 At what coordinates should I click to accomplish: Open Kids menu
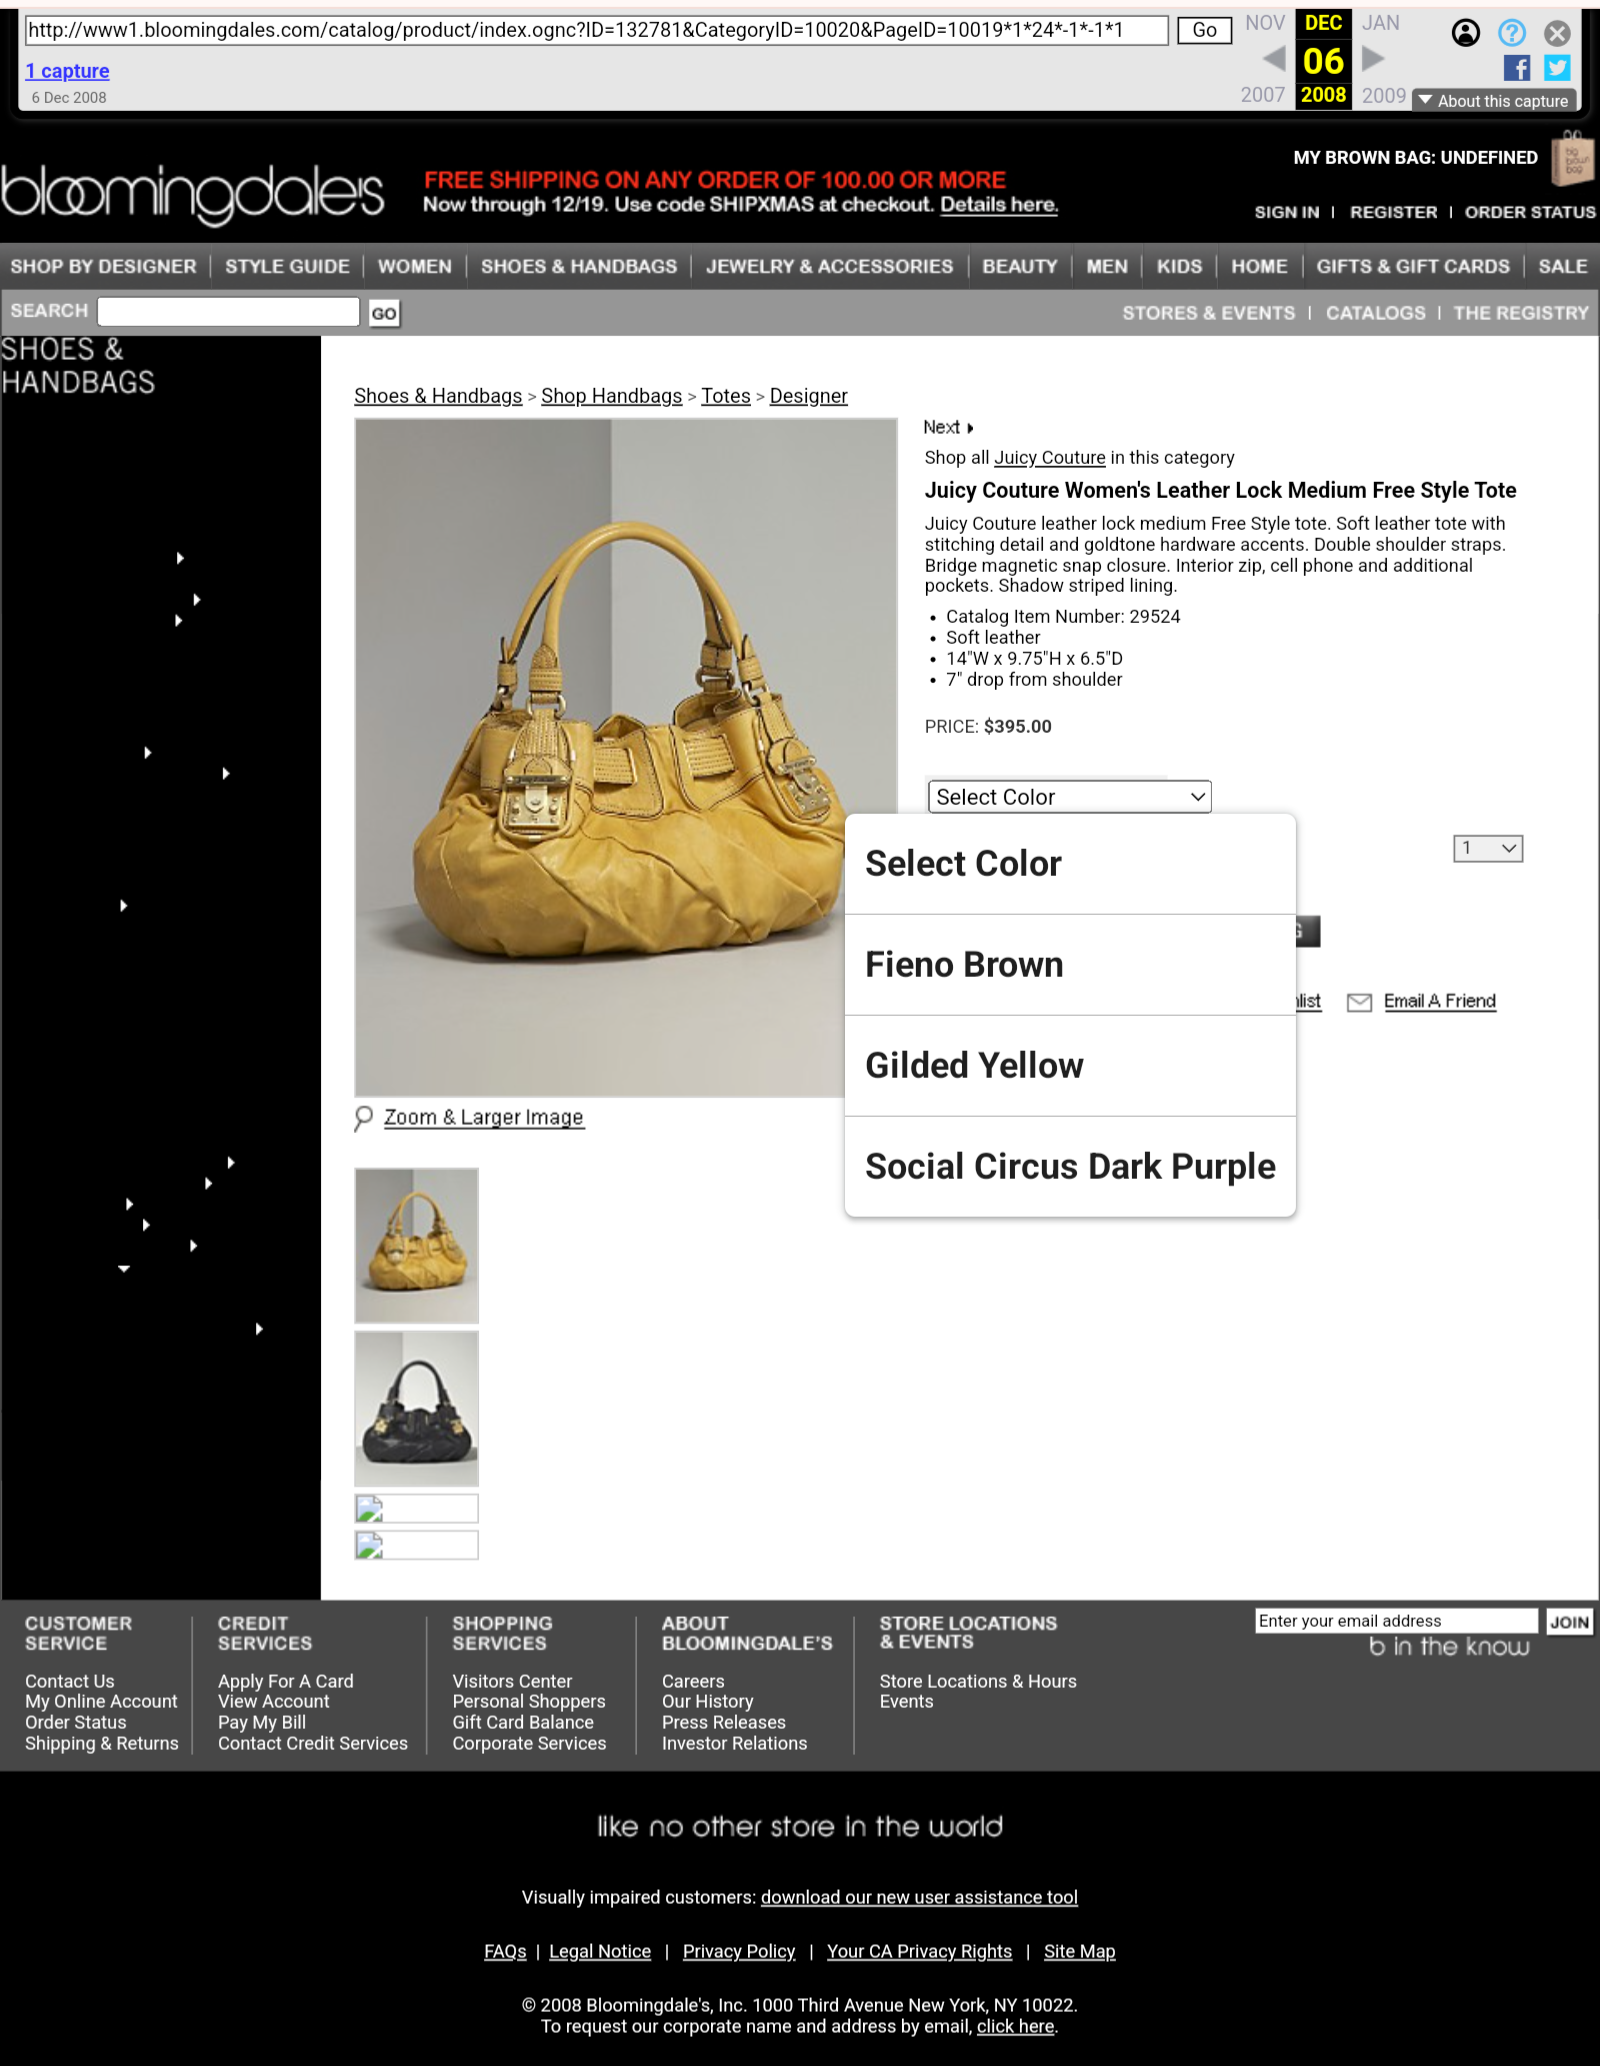point(1179,266)
